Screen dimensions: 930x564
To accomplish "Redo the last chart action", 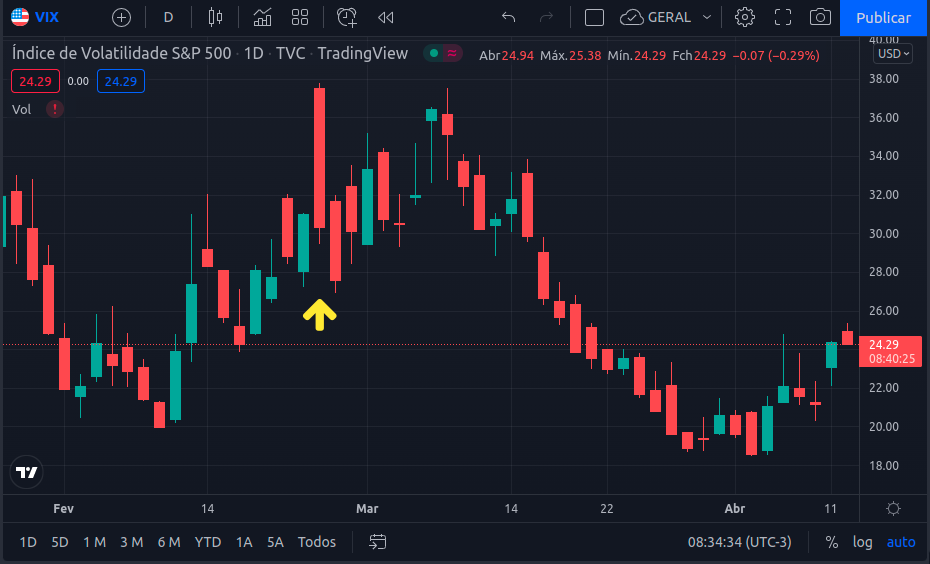I will (546, 18).
